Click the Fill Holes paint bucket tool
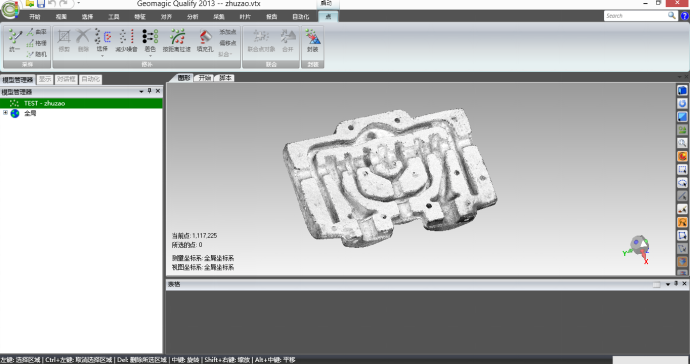This screenshot has width=690, height=364. (205, 41)
